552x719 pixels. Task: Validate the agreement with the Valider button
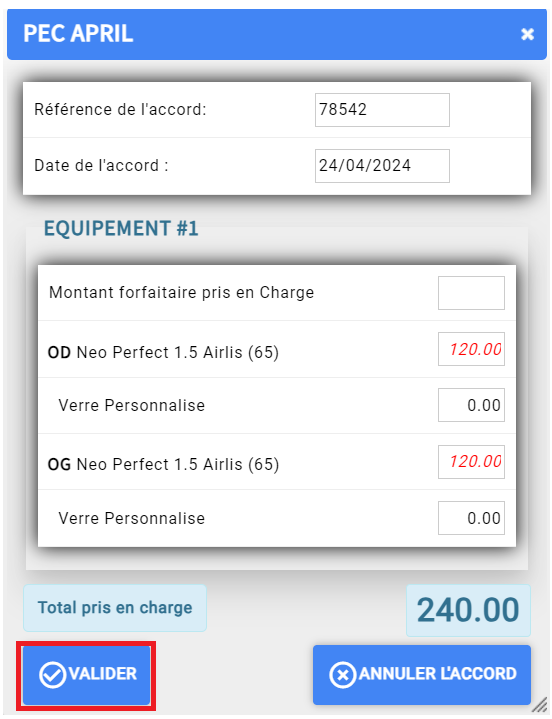pos(87,675)
